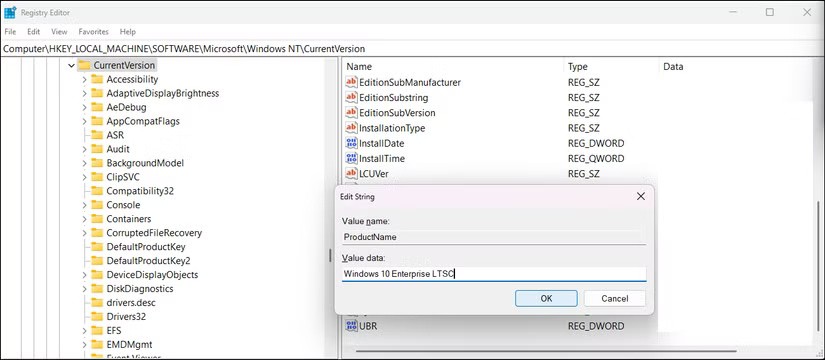Select the EditionSubstring string value icon

pos(351,97)
